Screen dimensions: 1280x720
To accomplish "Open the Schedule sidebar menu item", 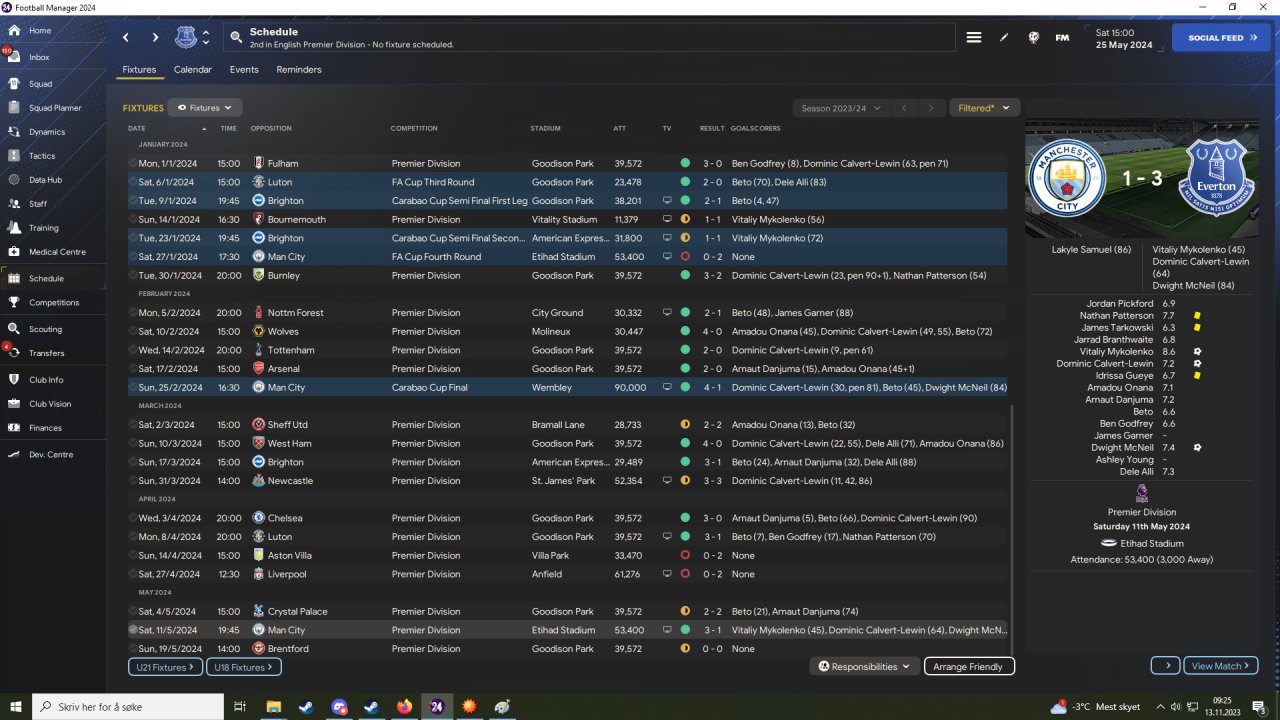I will point(53,278).
